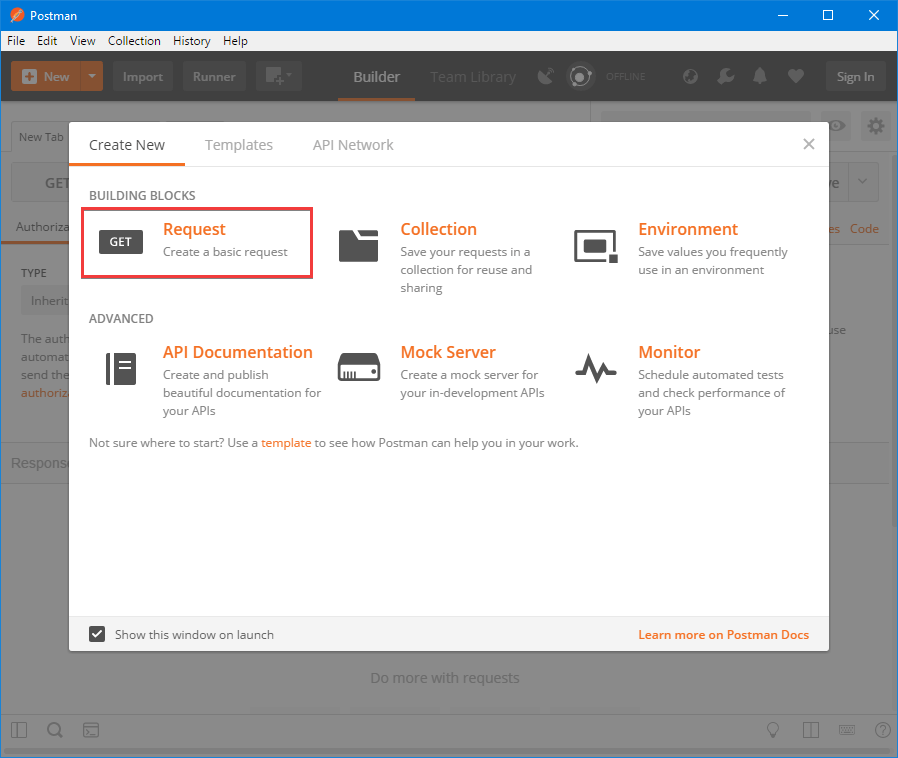Expand the Save button dropdown arrow
This screenshot has height=758, width=898.
(x=862, y=181)
